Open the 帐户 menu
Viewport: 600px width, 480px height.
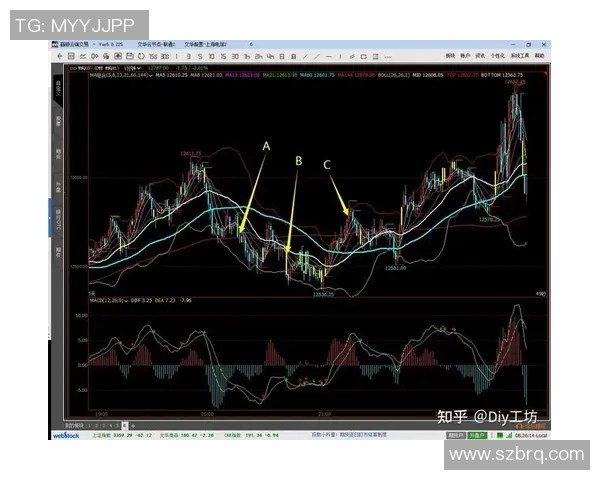point(465,56)
